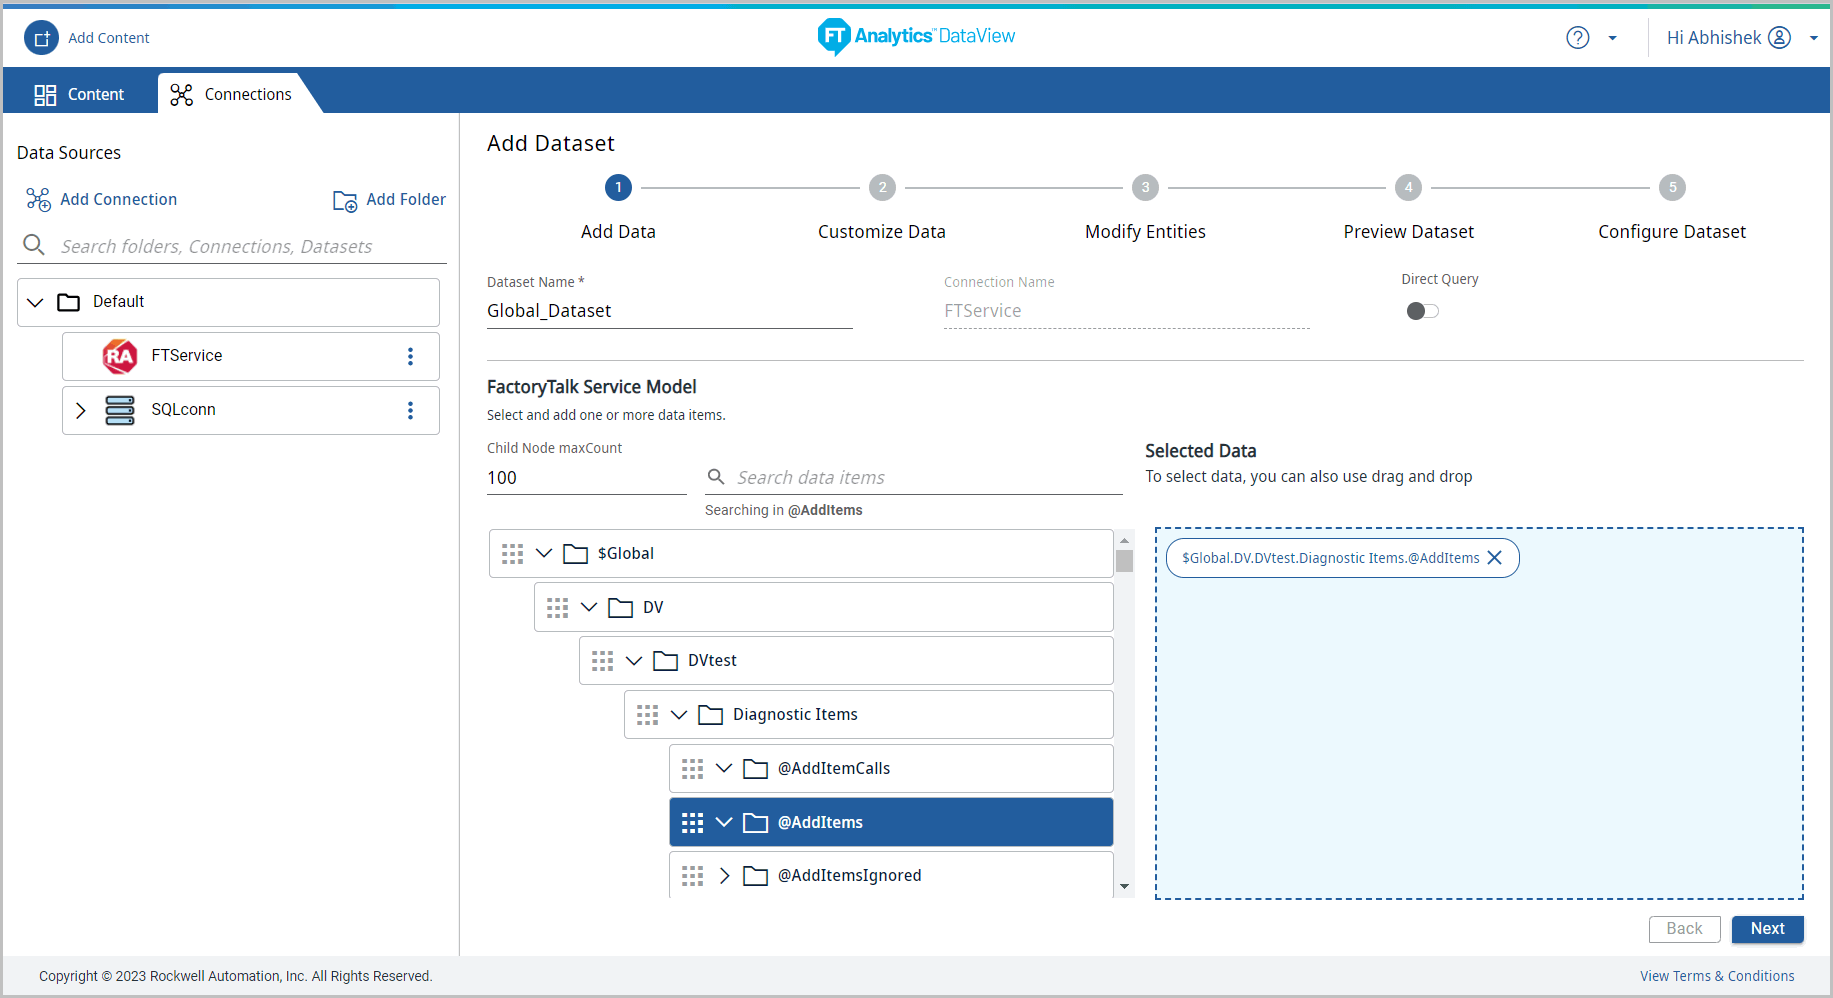Image resolution: width=1833 pixels, height=998 pixels.
Task: Click the Hi Abhishek greeting text
Action: (1714, 38)
